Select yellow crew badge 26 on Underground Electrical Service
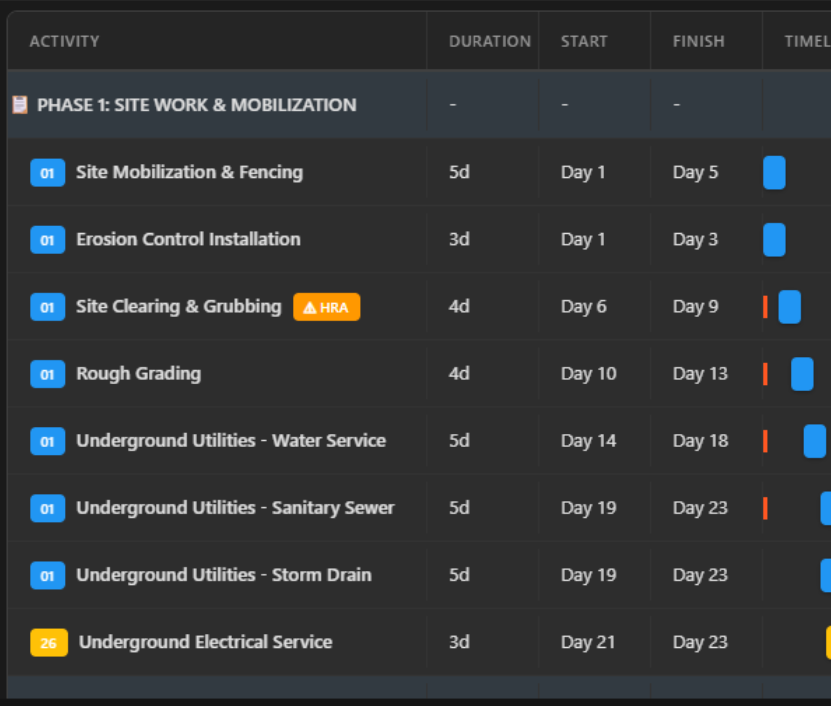Screen dimensions: 831x706 48,642
